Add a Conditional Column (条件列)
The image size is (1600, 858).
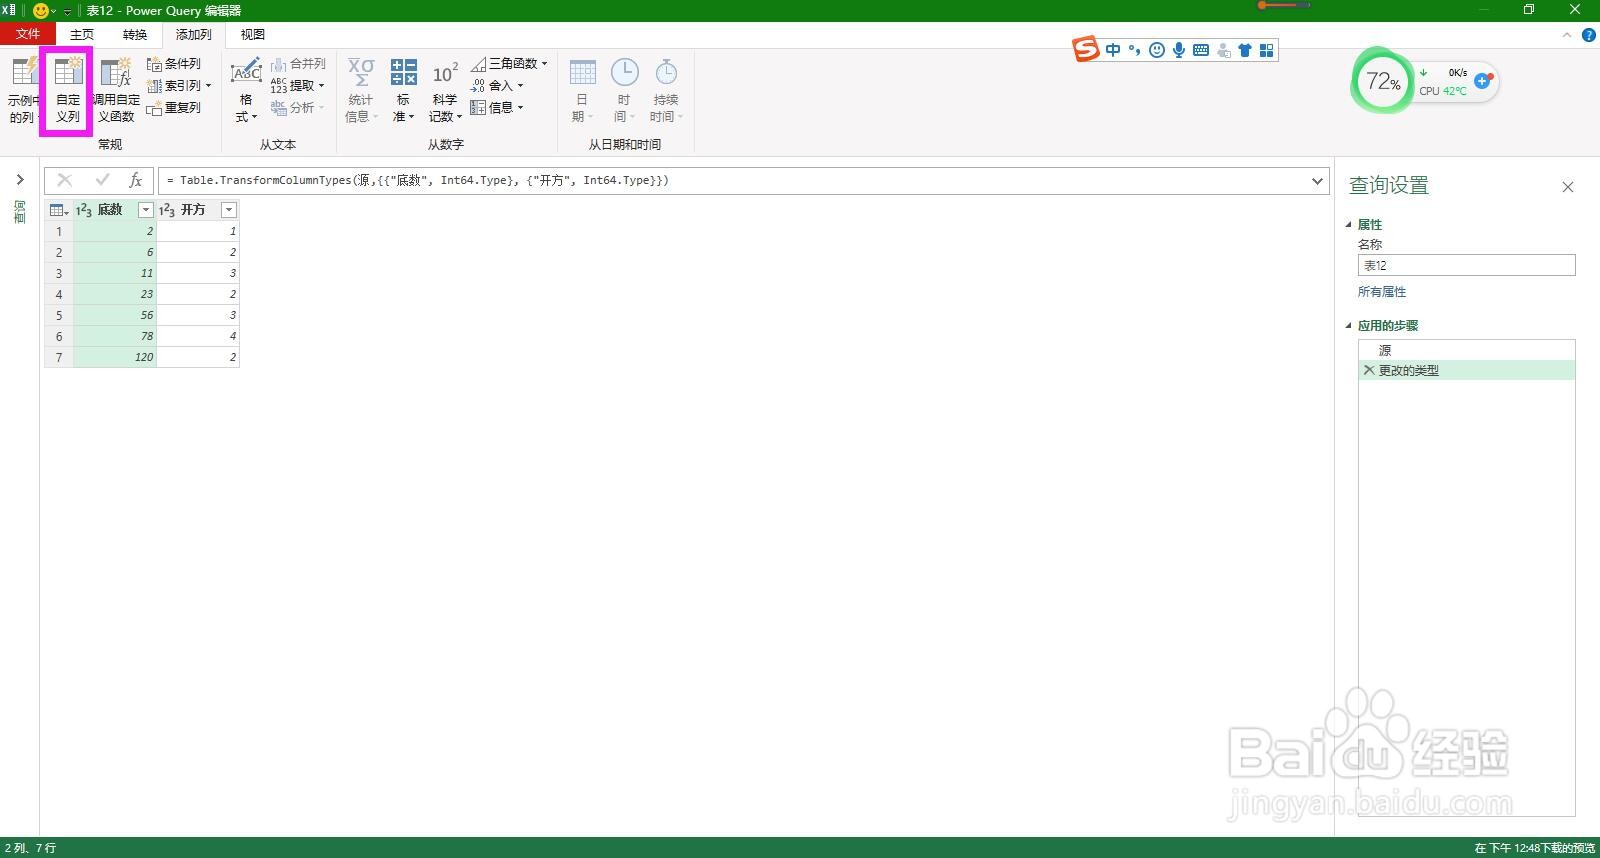pyautogui.click(x=174, y=64)
